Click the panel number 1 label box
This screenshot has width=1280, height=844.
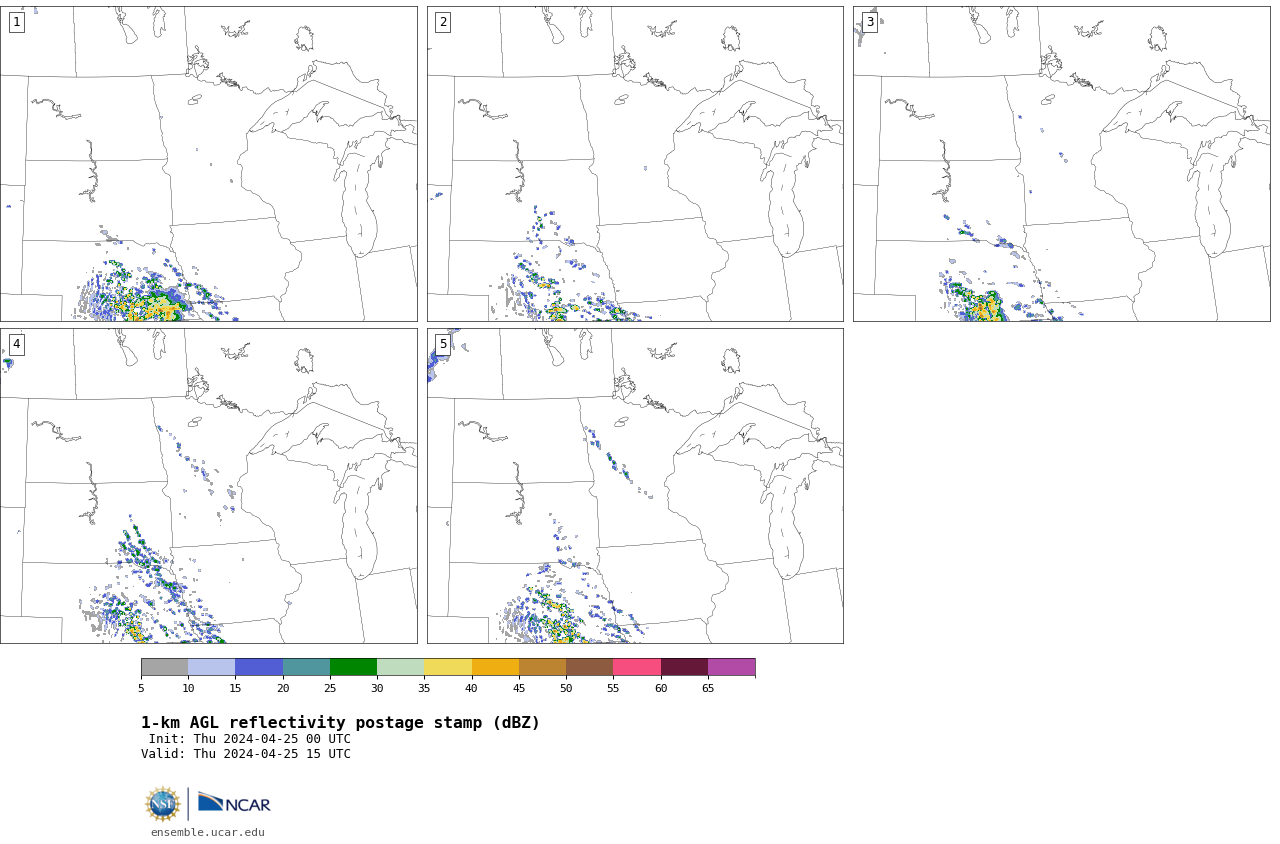[x=17, y=22]
